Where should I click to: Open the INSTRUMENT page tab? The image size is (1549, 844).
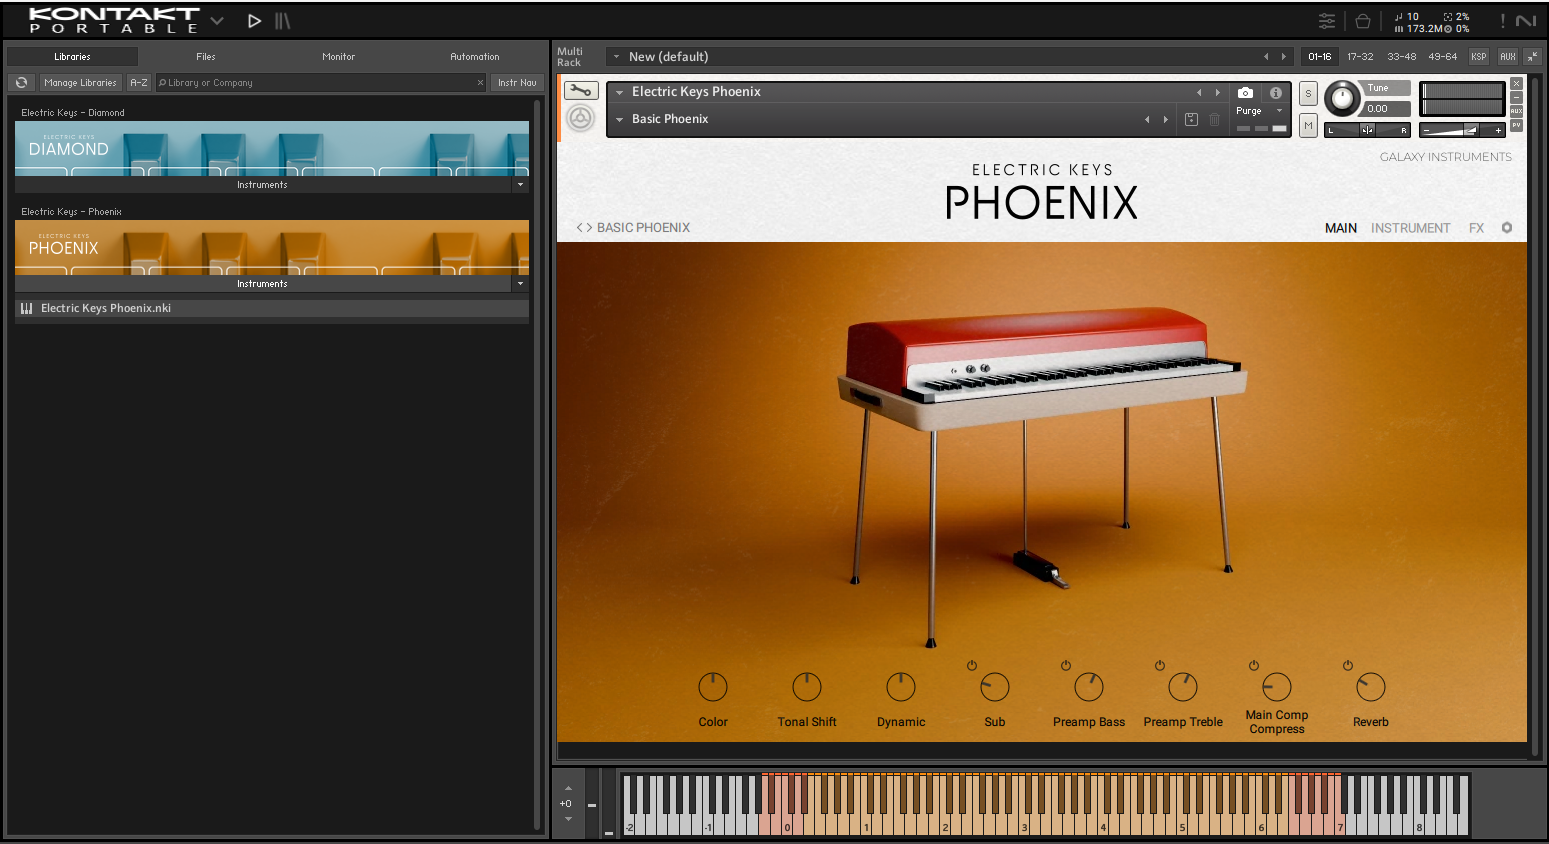(x=1410, y=228)
